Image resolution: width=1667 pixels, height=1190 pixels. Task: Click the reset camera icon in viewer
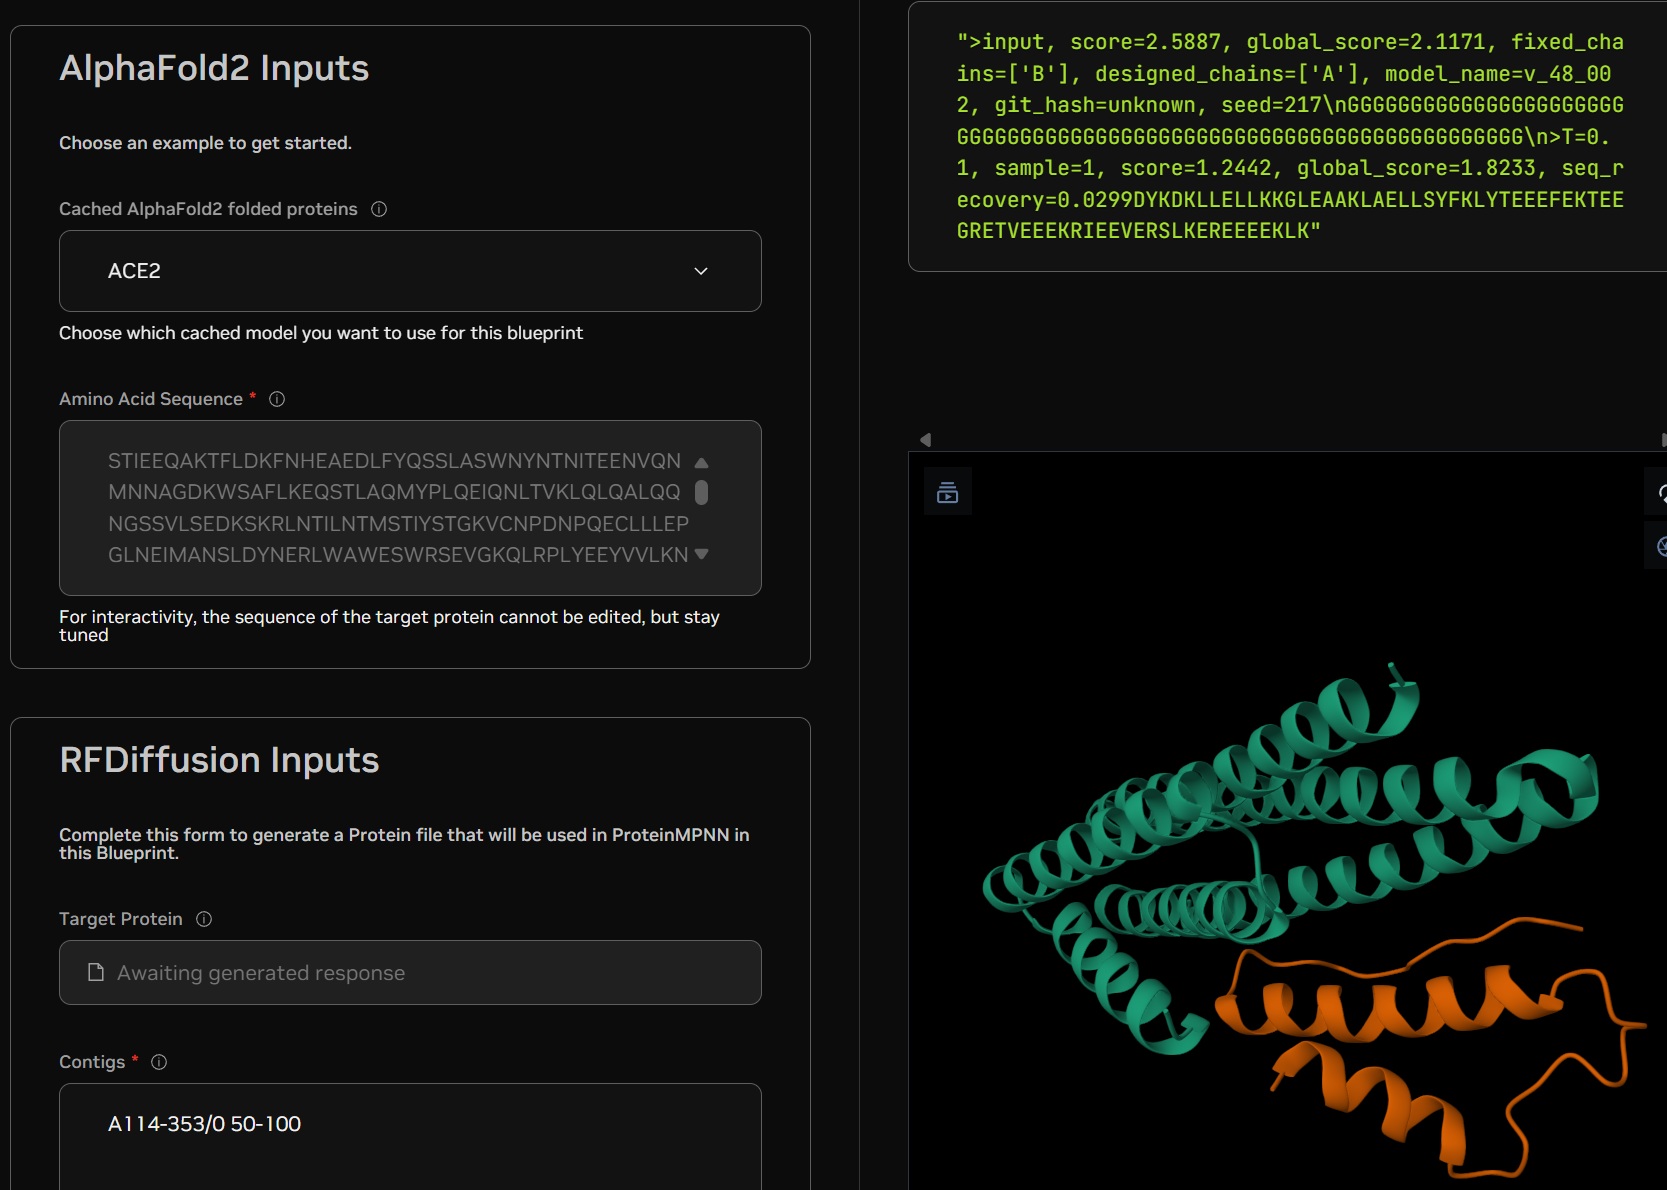click(1660, 493)
